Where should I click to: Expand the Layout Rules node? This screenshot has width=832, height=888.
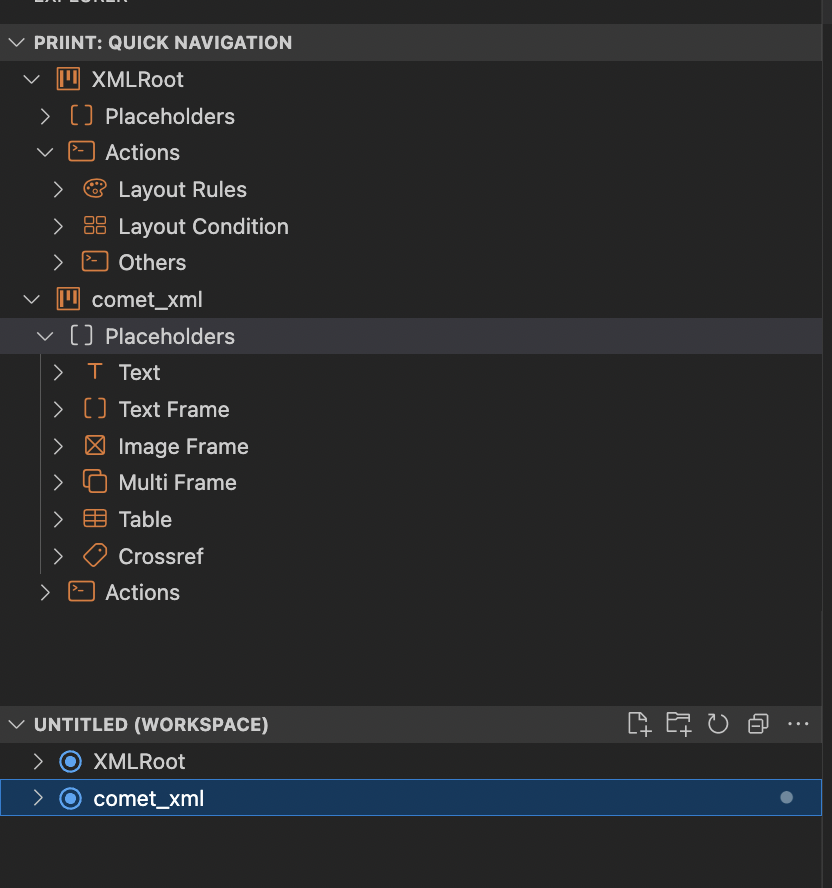point(58,189)
